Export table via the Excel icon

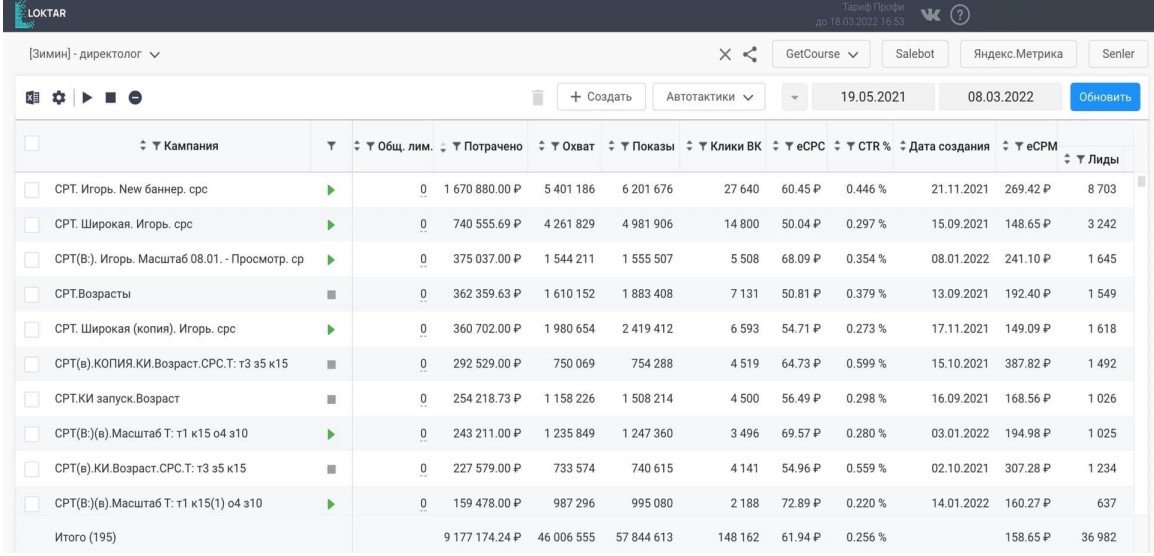pyautogui.click(x=33, y=98)
